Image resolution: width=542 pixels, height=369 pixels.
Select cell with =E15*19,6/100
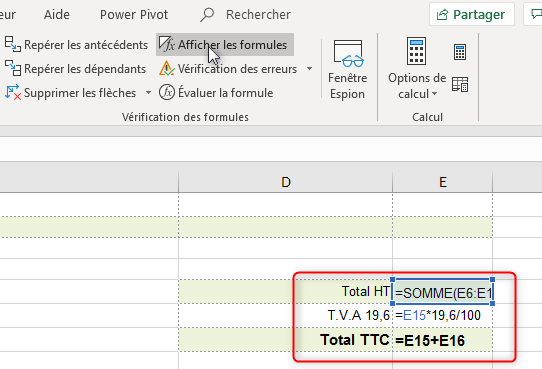click(442, 315)
